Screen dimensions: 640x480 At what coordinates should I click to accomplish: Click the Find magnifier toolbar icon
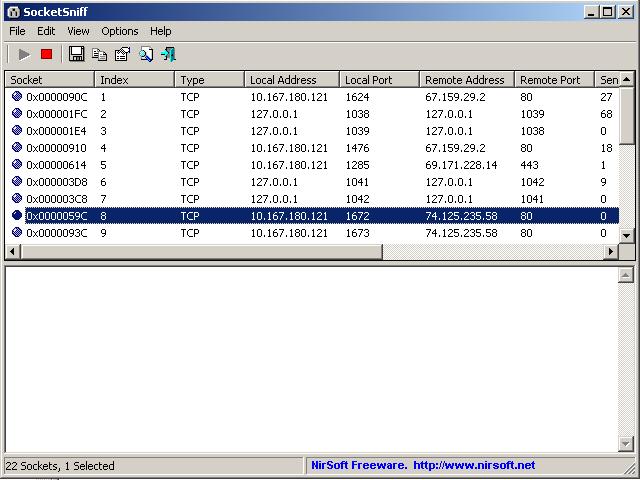(146, 54)
